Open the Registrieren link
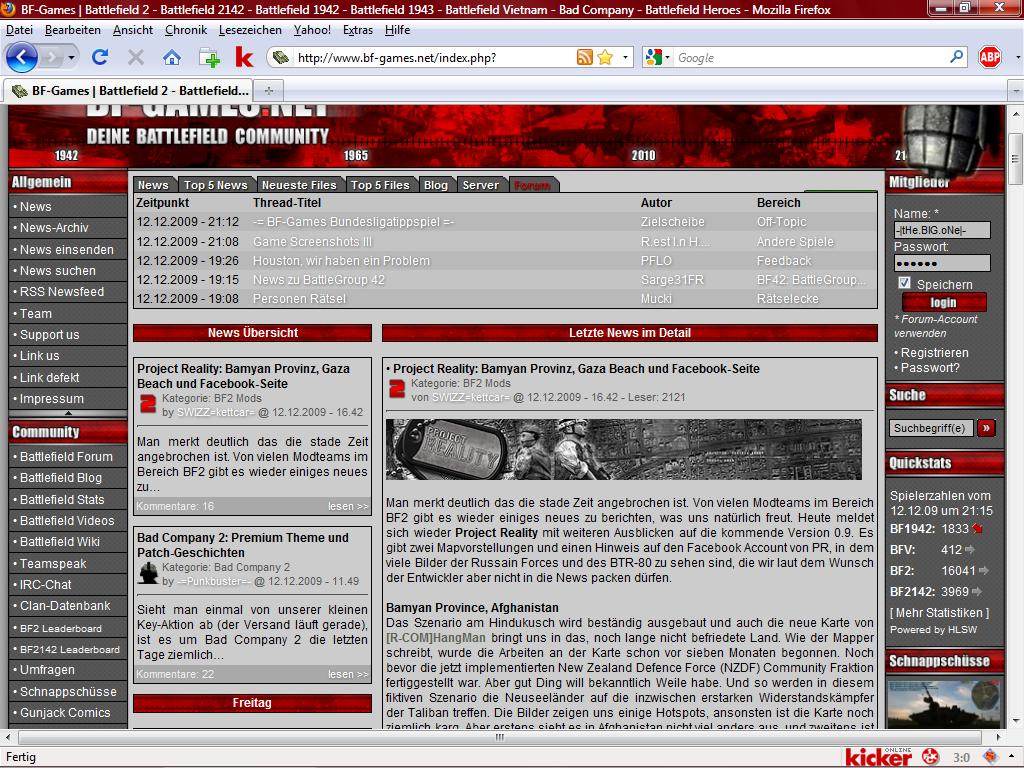 [935, 353]
